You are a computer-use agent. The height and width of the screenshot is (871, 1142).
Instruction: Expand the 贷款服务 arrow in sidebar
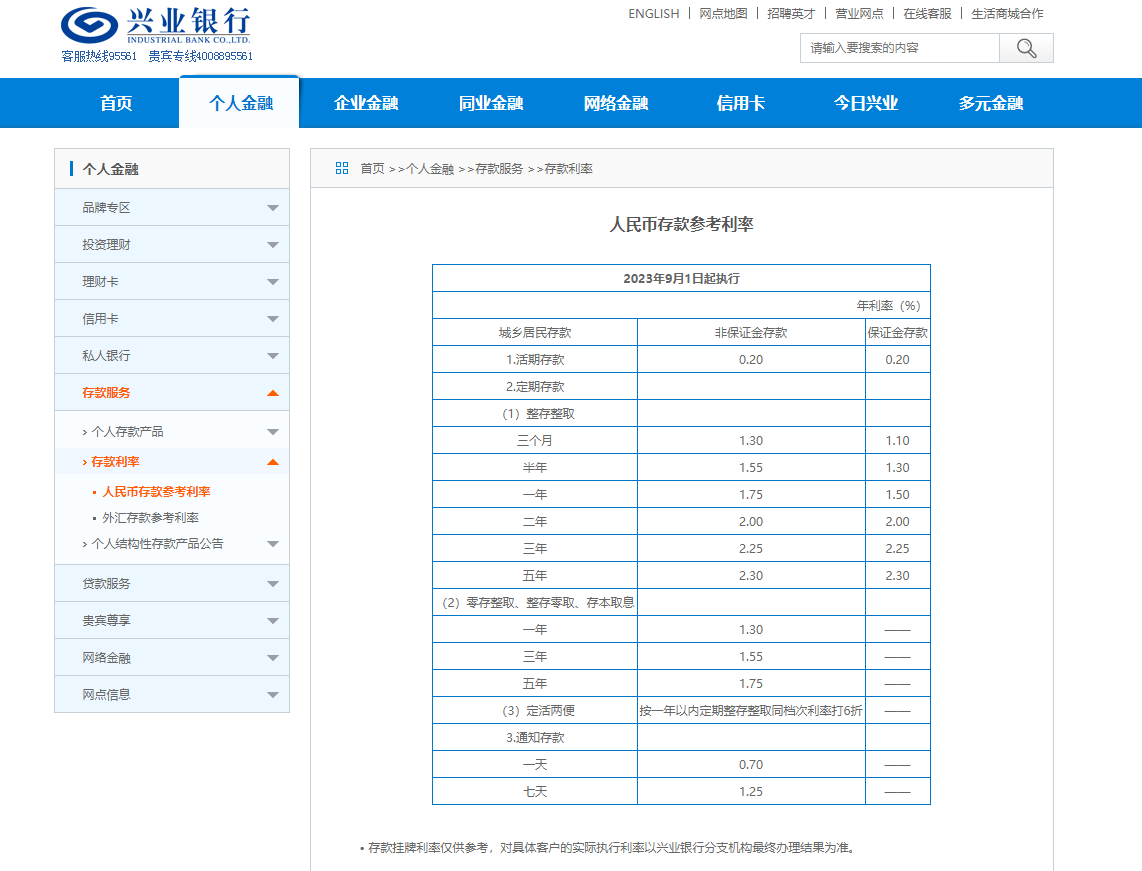pyautogui.click(x=273, y=584)
